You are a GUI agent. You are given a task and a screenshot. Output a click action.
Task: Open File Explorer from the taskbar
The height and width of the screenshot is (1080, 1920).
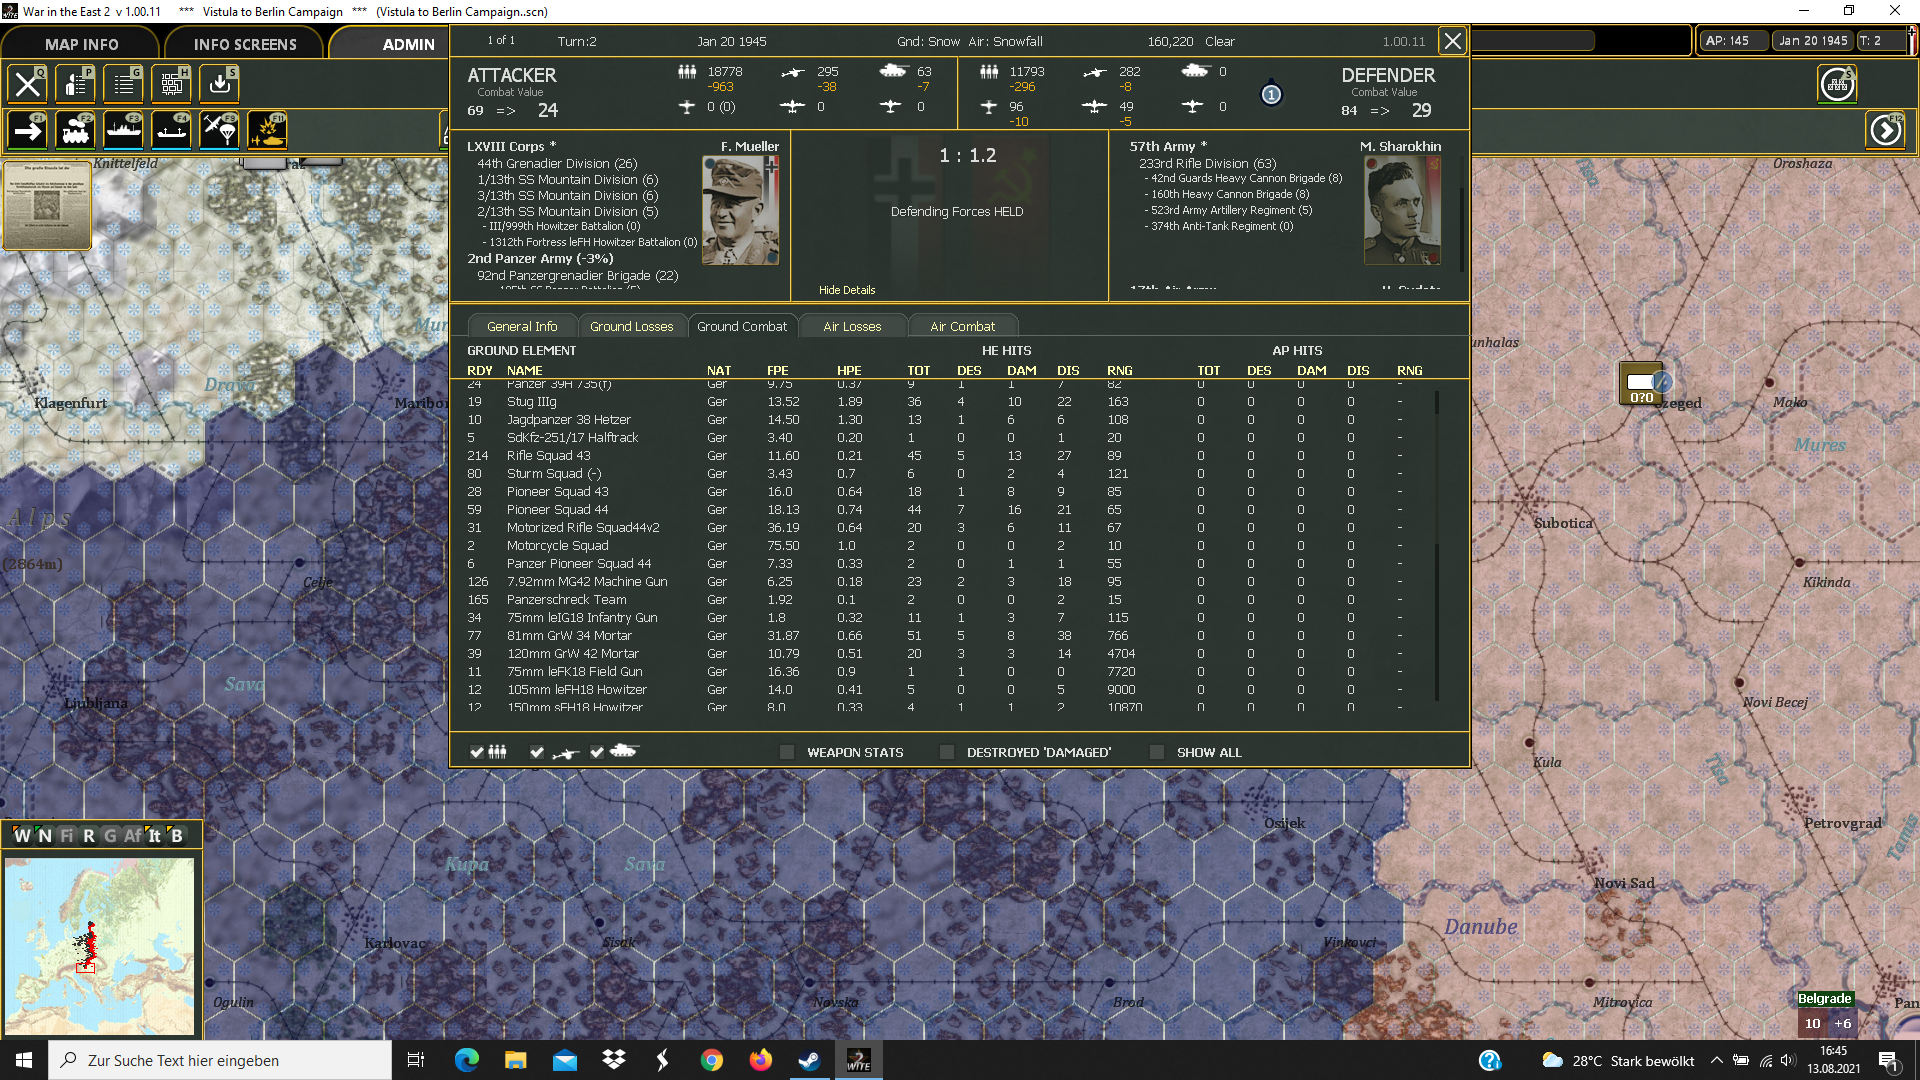click(515, 1060)
